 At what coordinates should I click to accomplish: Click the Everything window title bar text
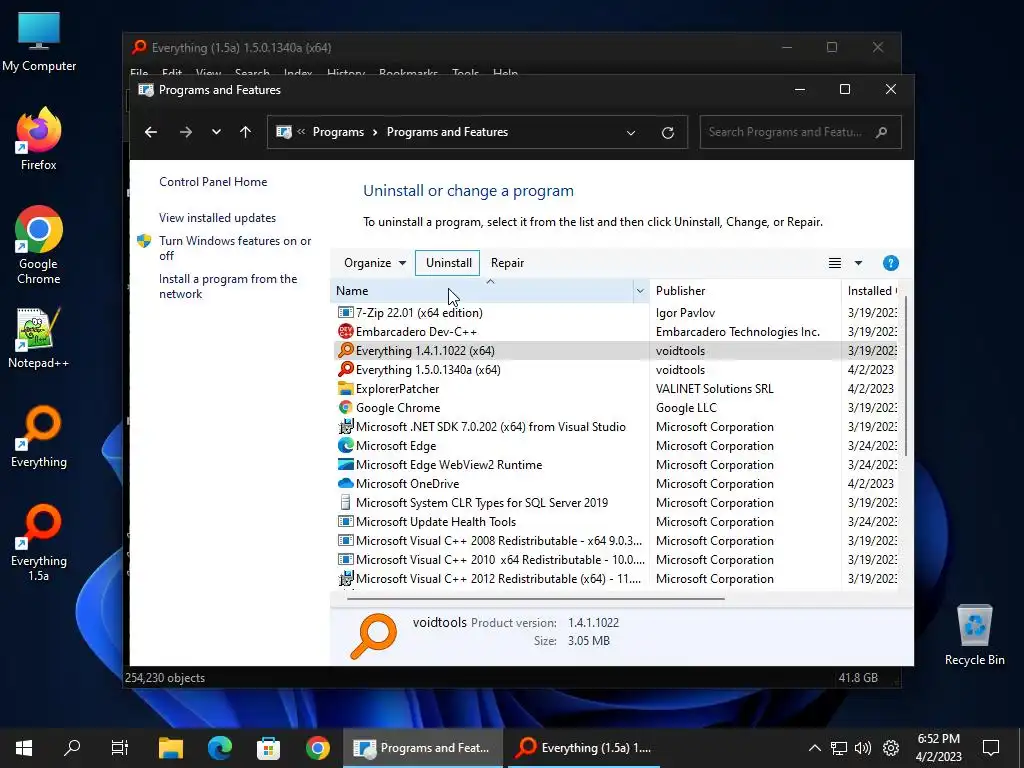tap(241, 48)
